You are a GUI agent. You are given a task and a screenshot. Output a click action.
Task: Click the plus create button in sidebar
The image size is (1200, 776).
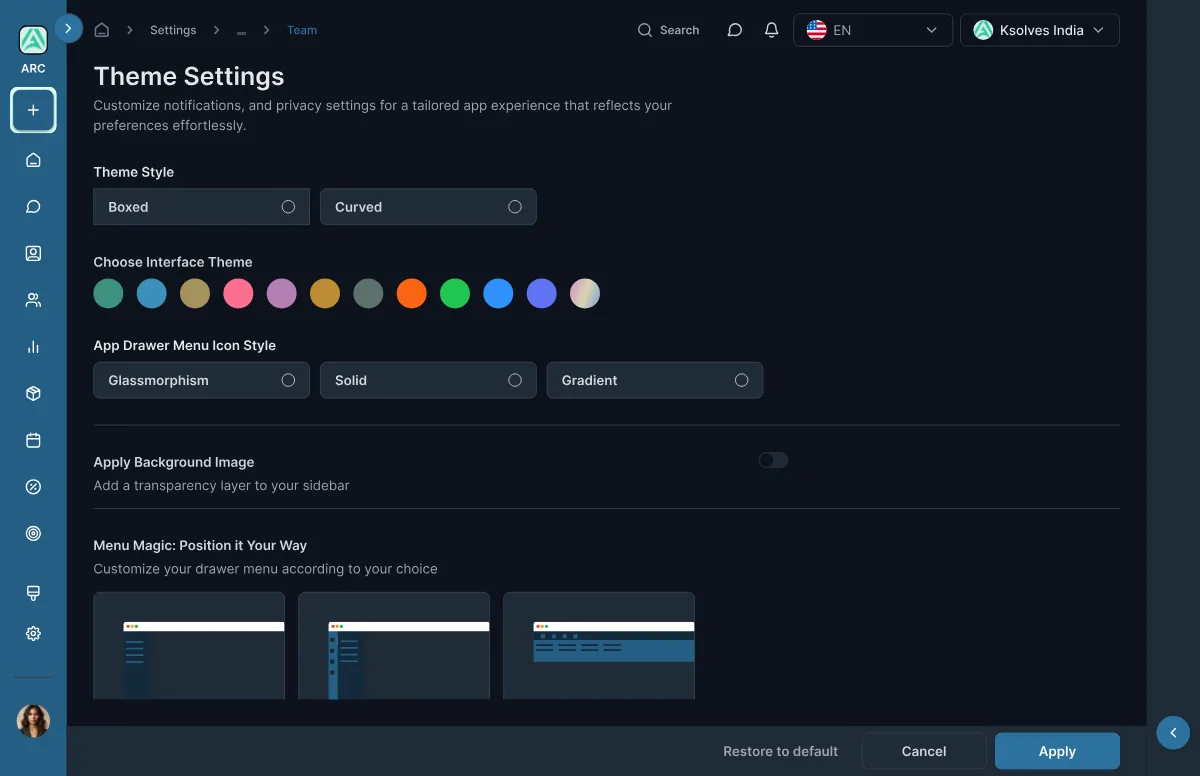tap(33, 110)
